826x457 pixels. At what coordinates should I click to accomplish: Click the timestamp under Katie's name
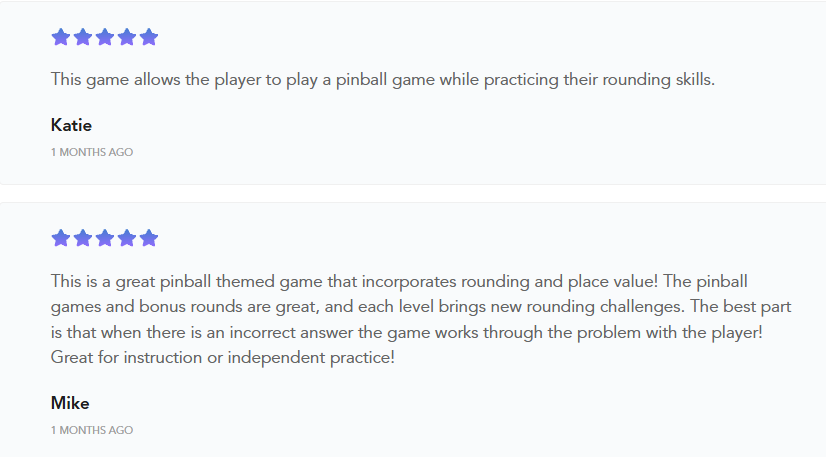coord(92,153)
